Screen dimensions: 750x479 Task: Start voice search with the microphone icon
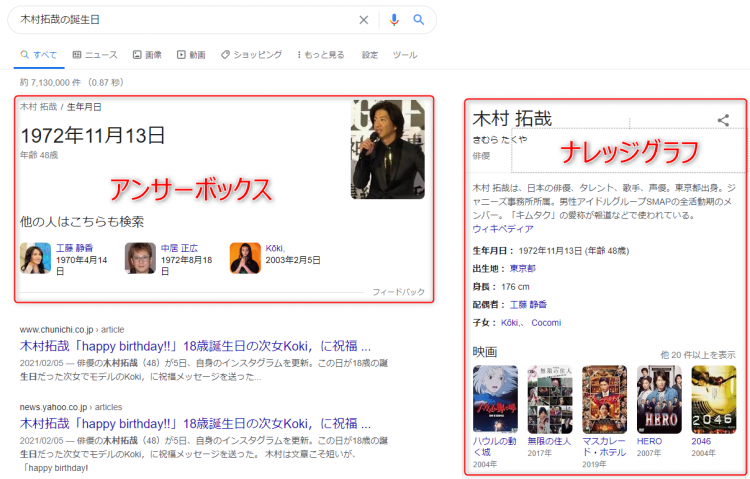pyautogui.click(x=394, y=20)
